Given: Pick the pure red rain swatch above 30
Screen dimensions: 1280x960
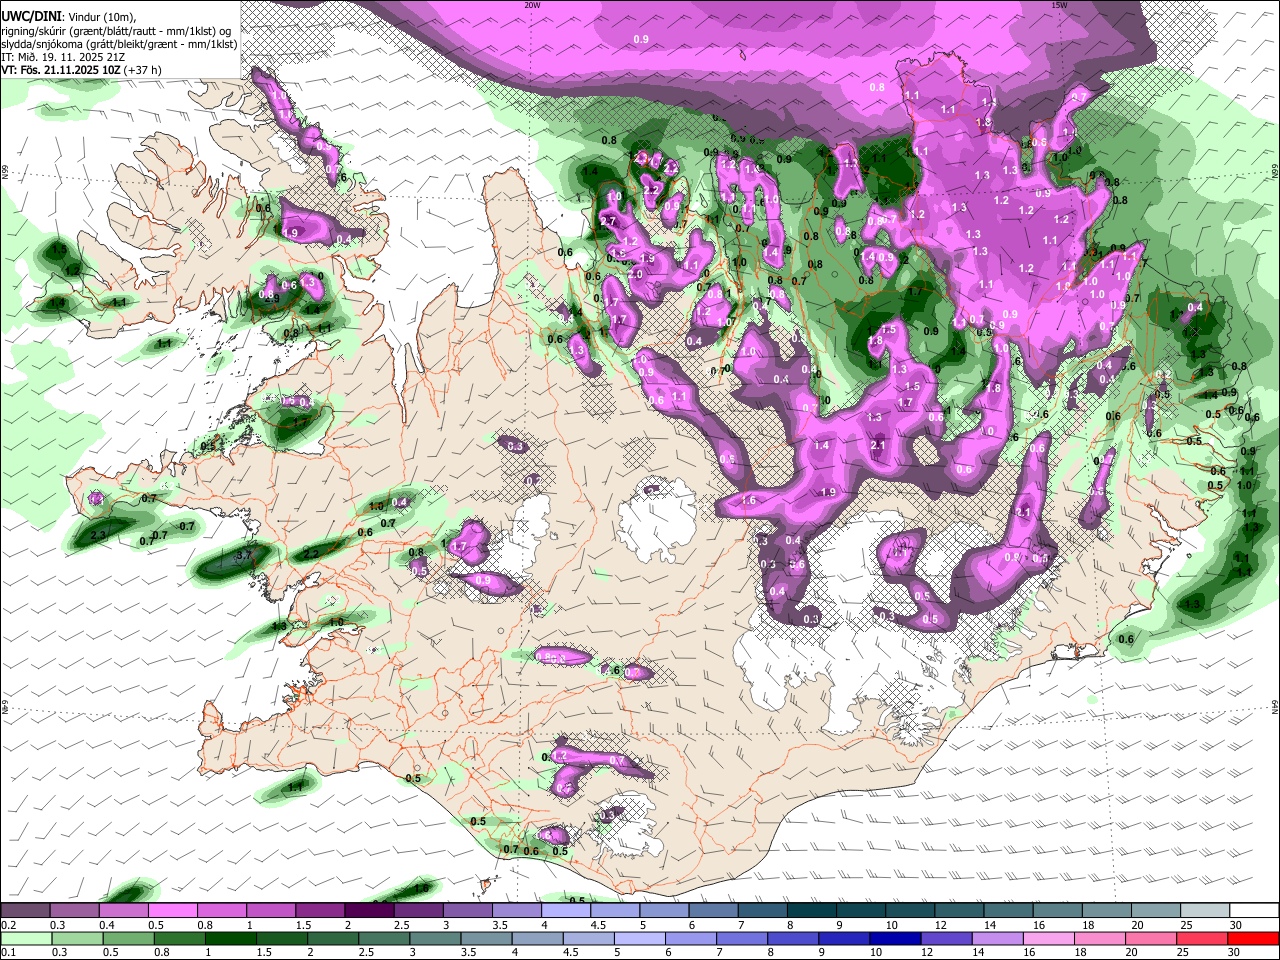Looking at the screenshot, I should click(x=1252, y=938).
